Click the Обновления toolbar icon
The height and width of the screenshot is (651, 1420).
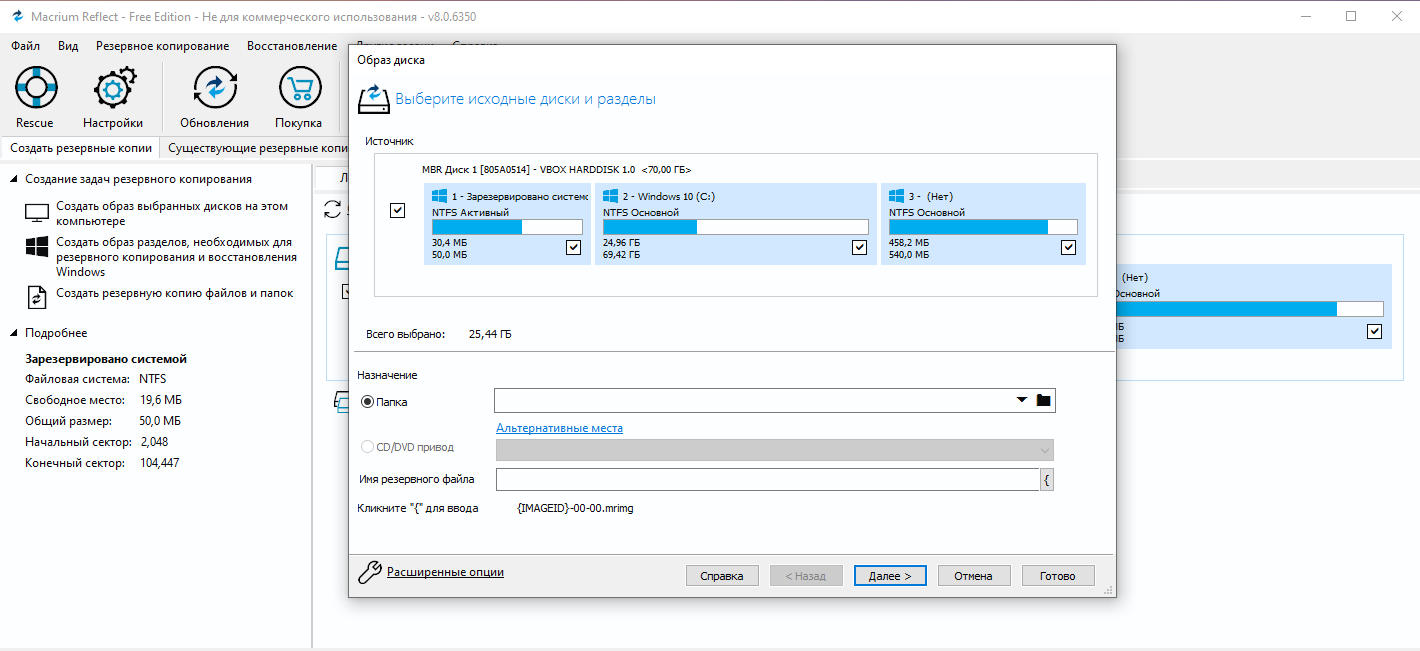click(214, 89)
